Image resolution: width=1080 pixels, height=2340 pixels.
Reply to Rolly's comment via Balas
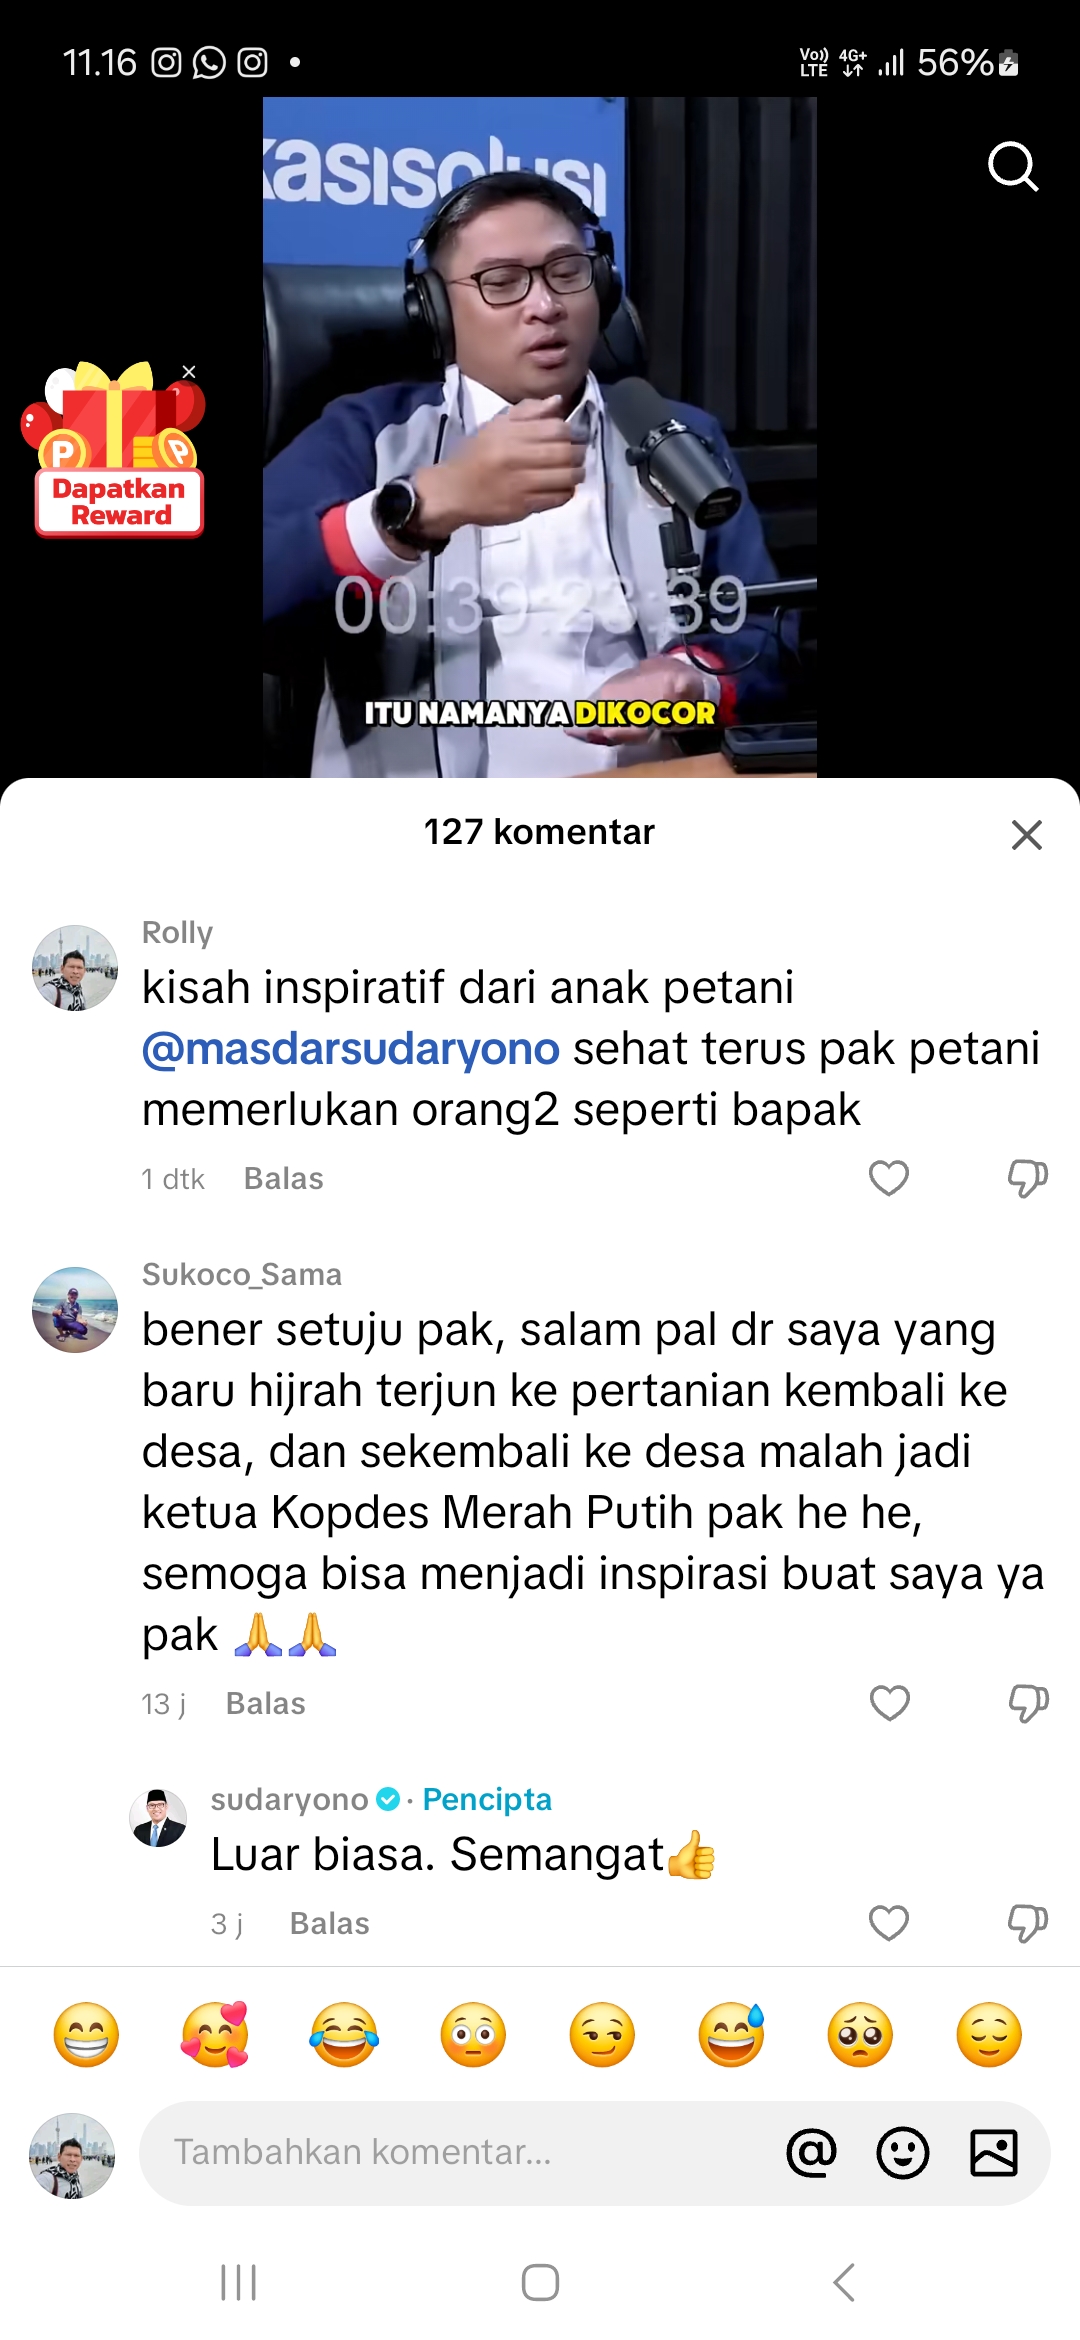(x=284, y=1179)
